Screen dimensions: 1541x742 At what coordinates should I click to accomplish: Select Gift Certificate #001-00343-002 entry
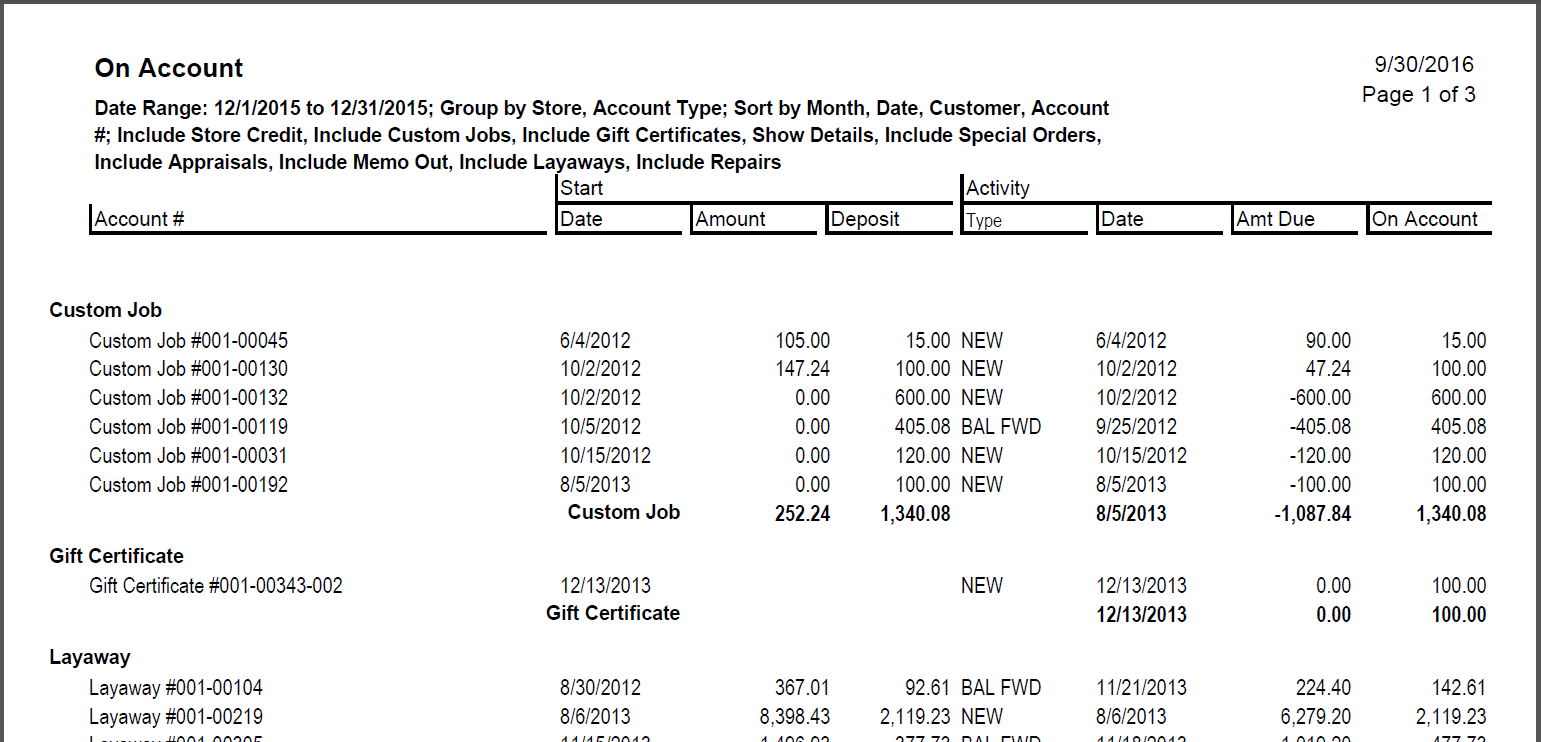[215, 586]
